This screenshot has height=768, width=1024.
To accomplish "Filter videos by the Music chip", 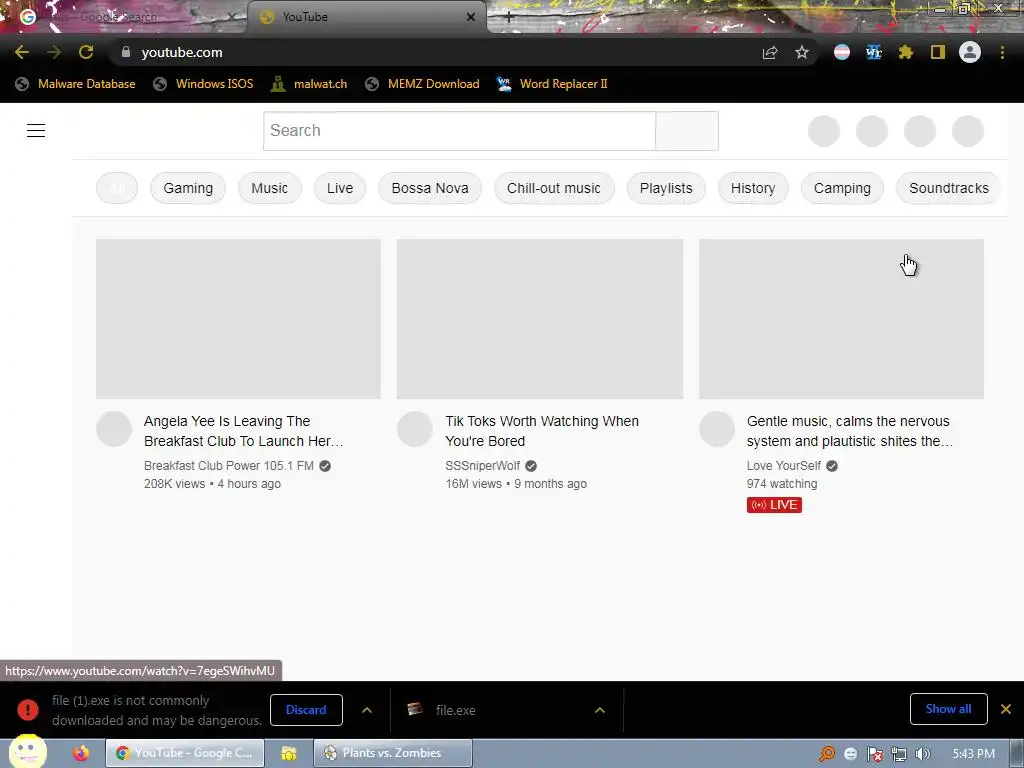I will coord(270,188).
